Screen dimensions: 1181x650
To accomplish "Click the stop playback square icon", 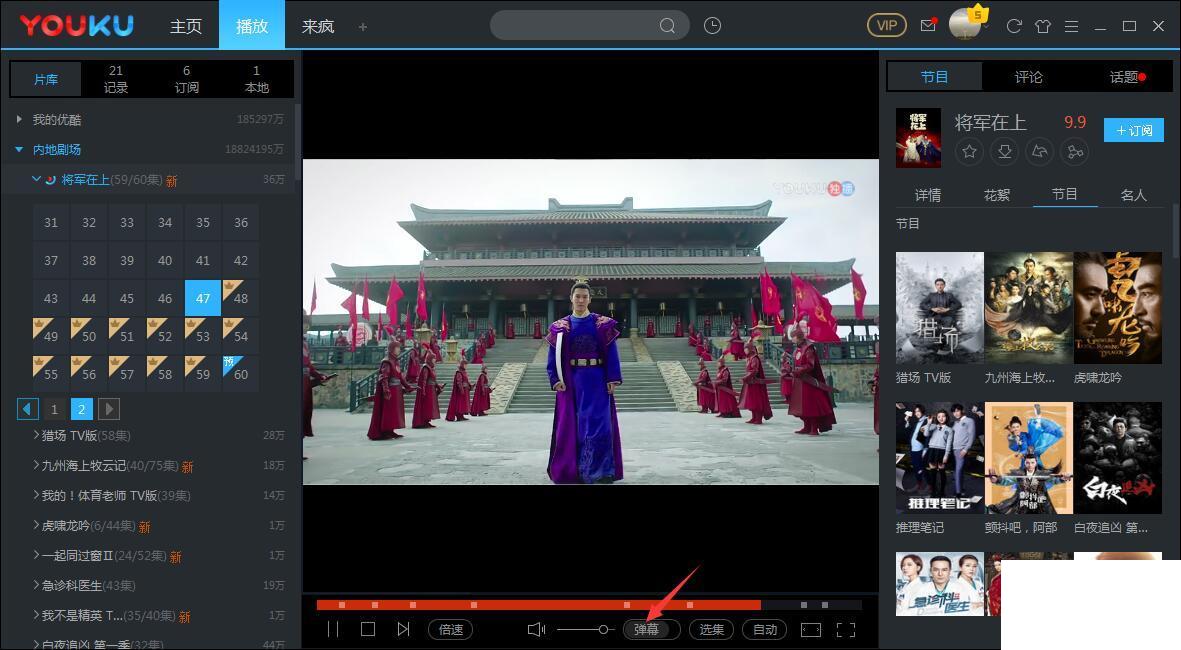I will pos(367,629).
